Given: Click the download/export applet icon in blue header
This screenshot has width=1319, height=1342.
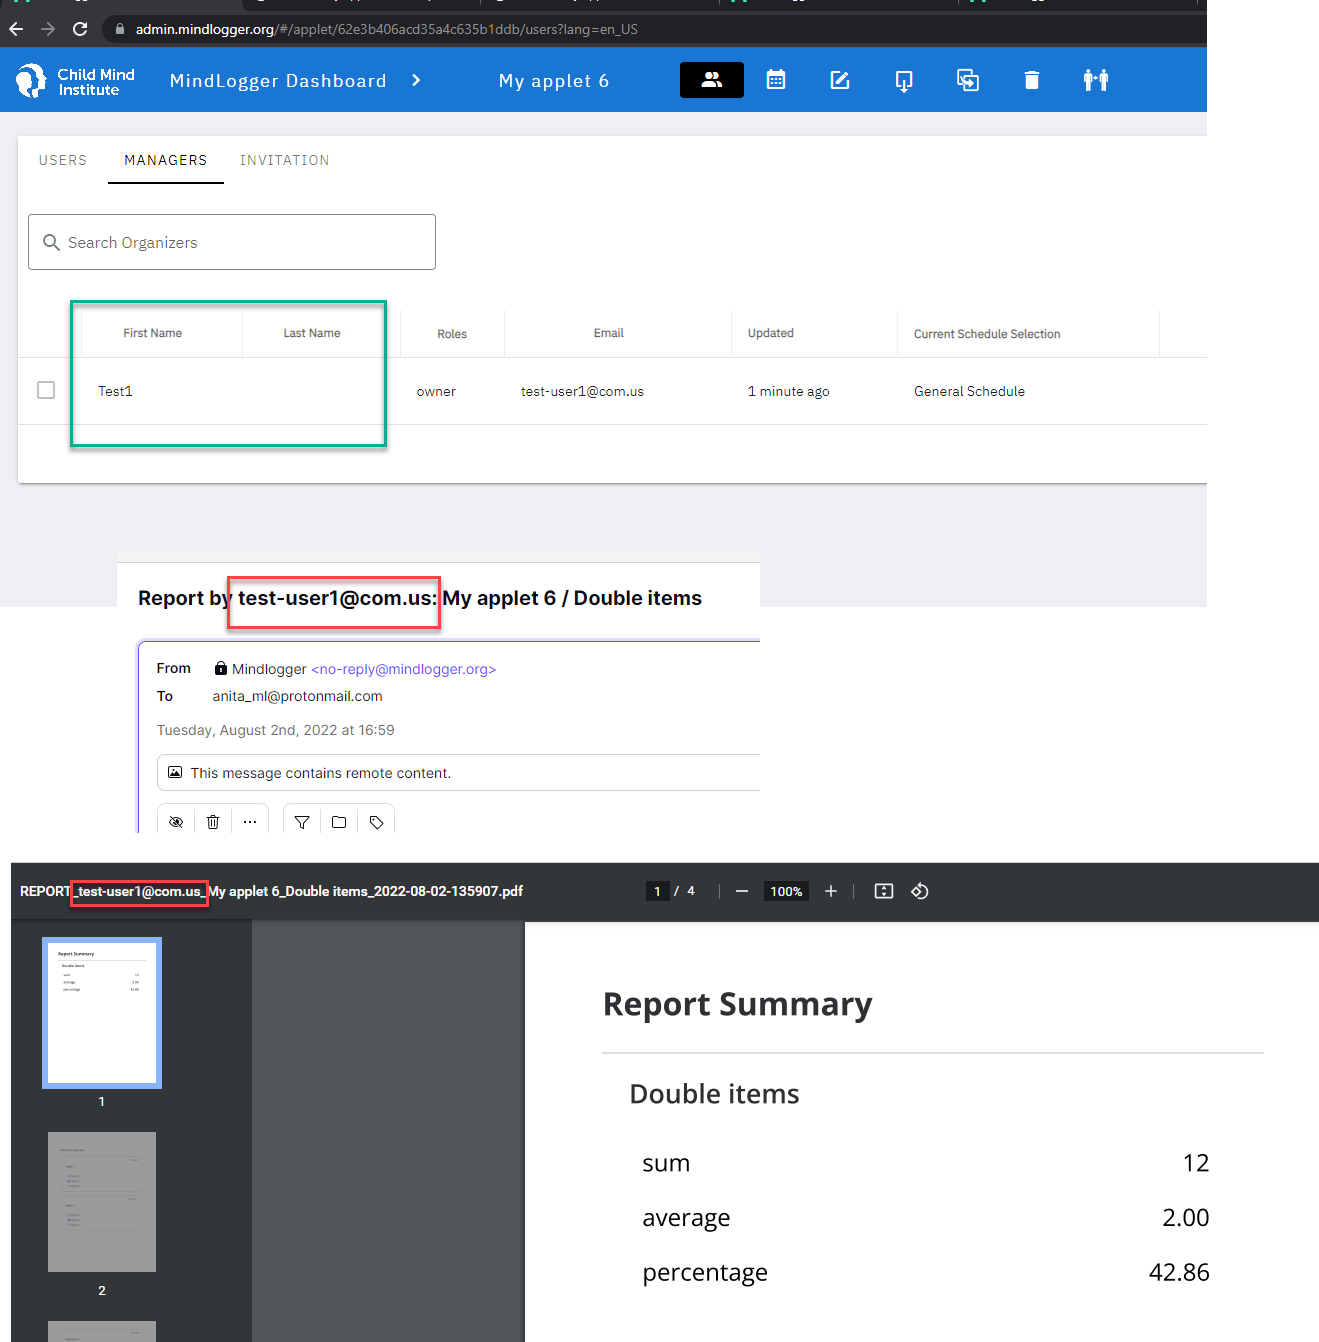Looking at the screenshot, I should coord(904,81).
